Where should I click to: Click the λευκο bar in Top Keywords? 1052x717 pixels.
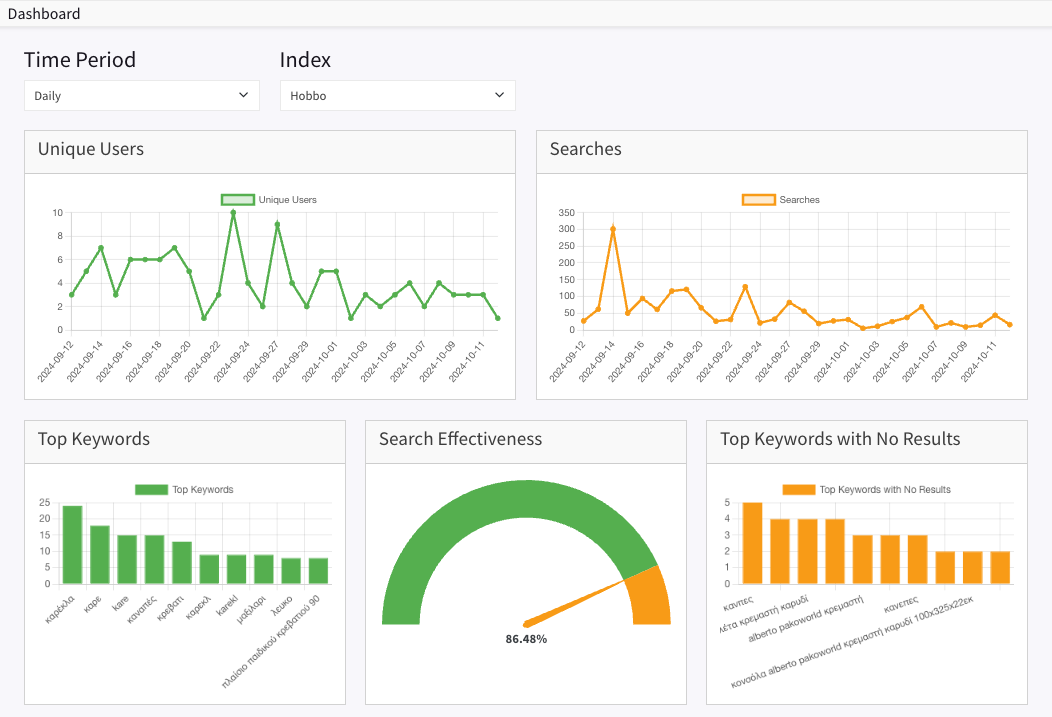[x=291, y=571]
